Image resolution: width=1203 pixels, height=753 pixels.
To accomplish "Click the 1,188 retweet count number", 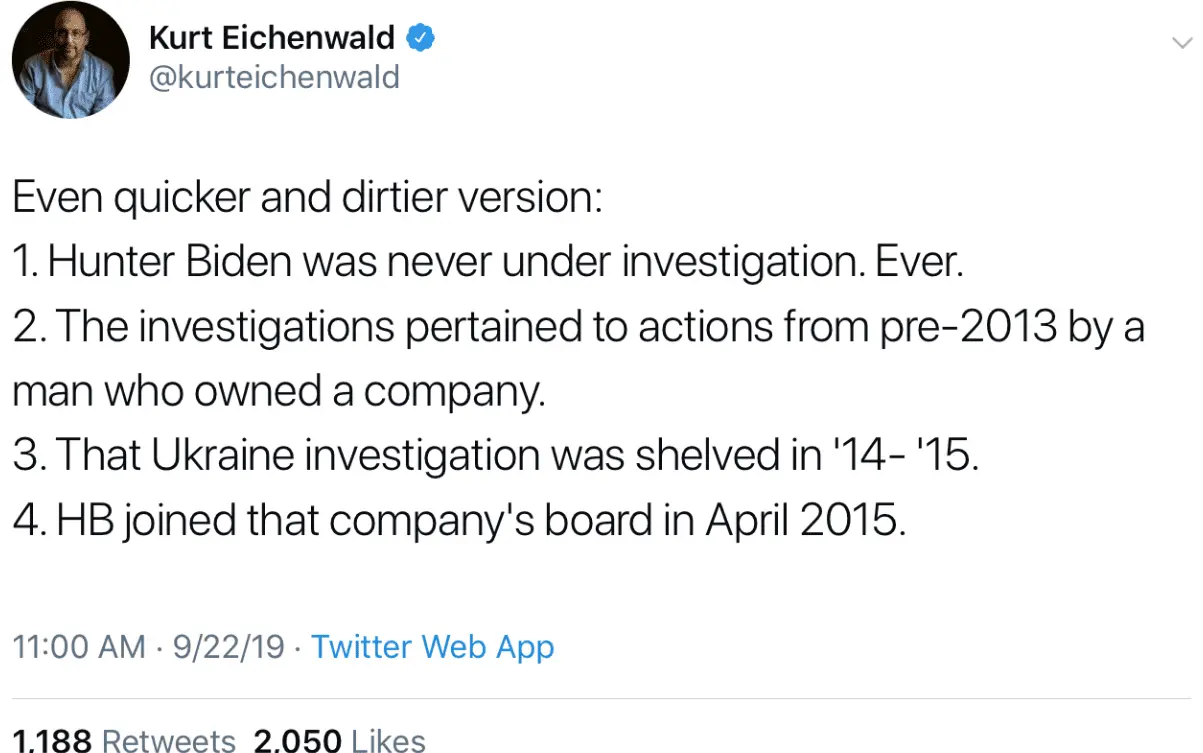I will tap(51, 741).
